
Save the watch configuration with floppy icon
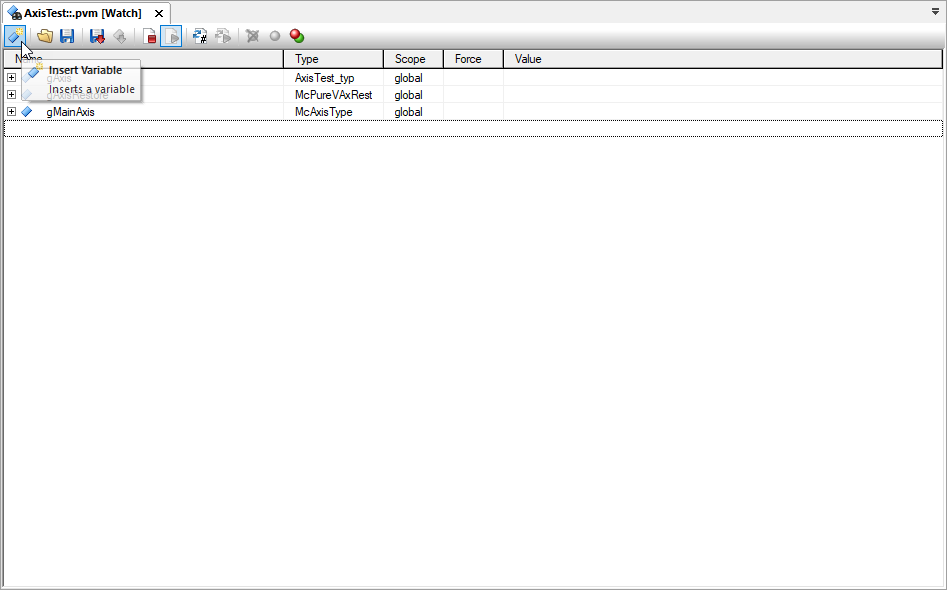pos(67,36)
